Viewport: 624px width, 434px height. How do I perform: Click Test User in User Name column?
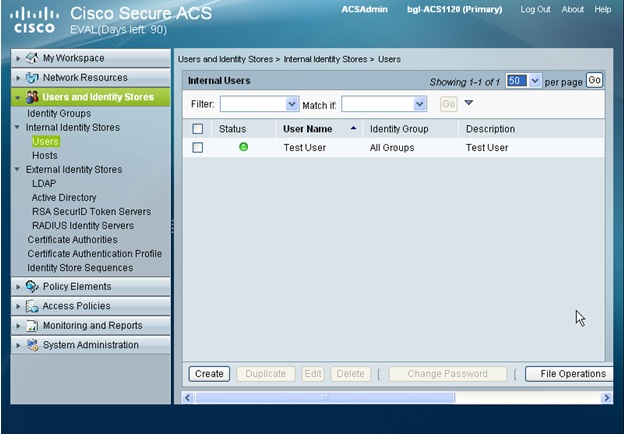[x=304, y=148]
